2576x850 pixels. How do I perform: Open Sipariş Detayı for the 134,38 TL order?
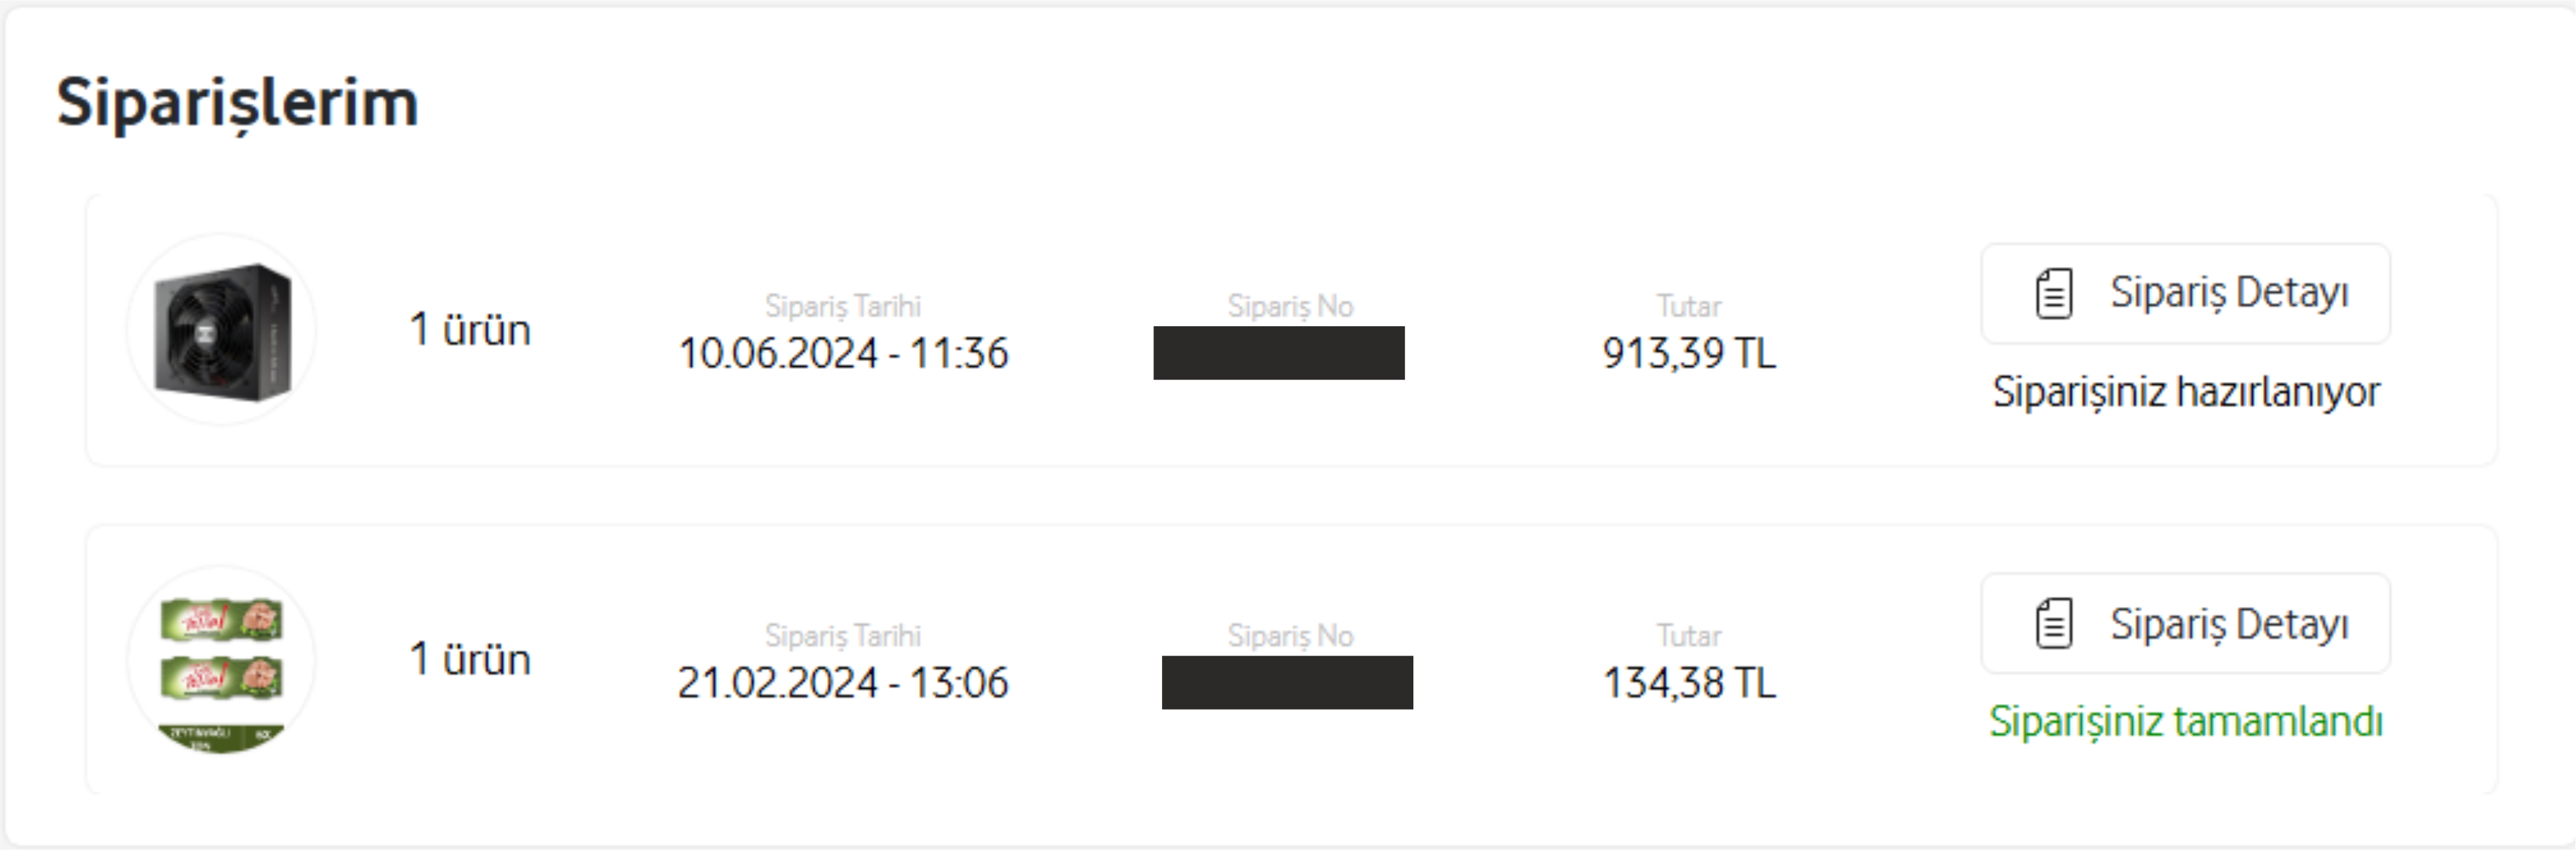(x=2185, y=624)
